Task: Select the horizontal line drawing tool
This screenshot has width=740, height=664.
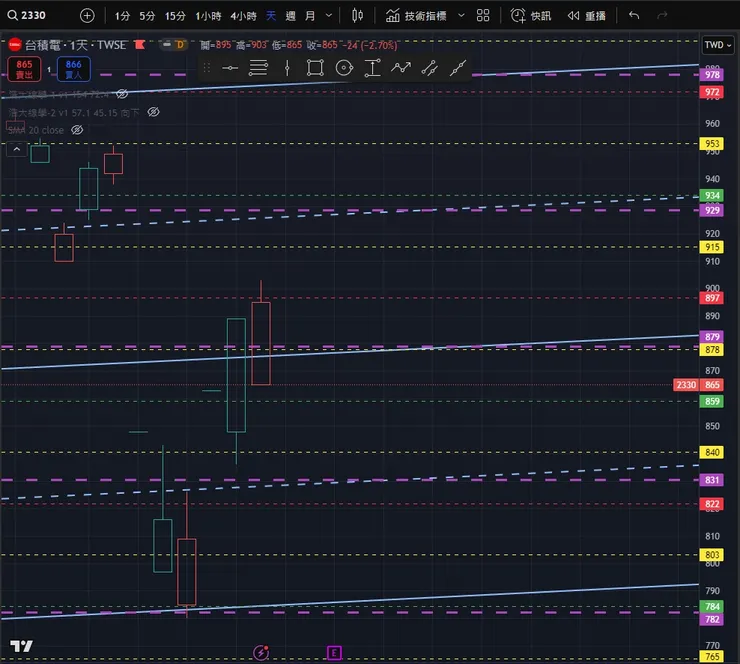Action: pos(230,68)
